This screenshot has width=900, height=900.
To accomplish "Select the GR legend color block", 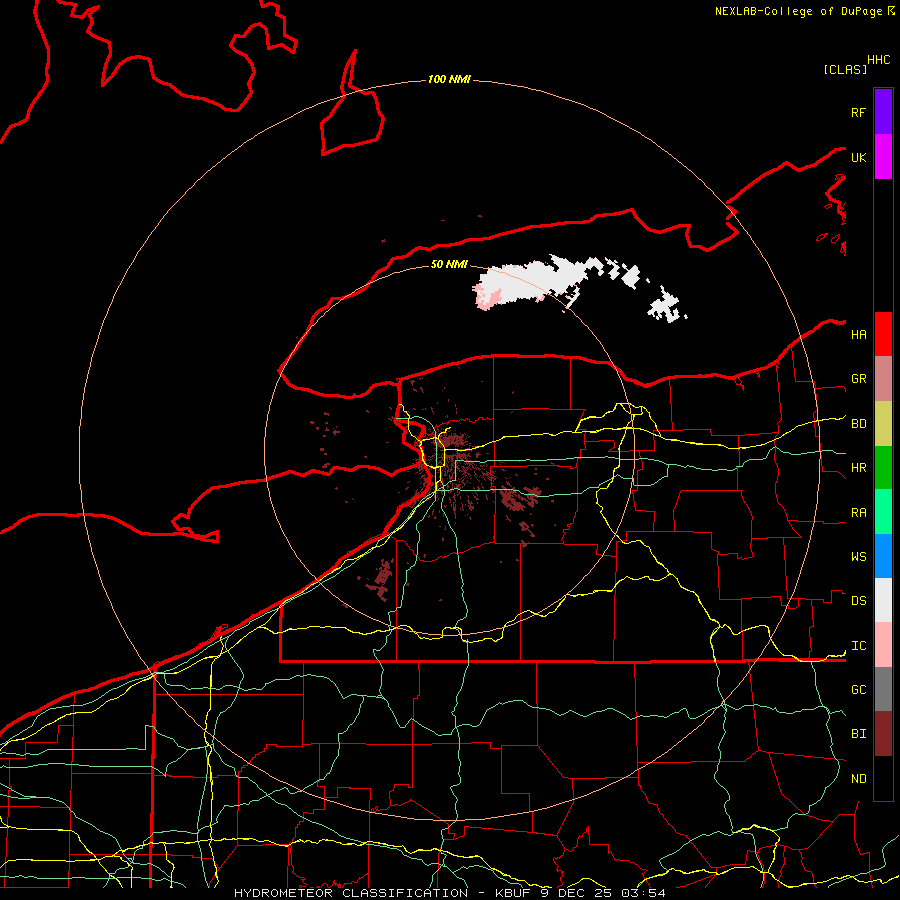I will (883, 379).
